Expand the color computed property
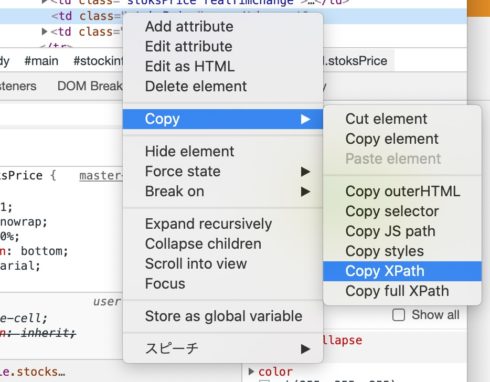The width and height of the screenshot is (490, 382). click(x=251, y=371)
